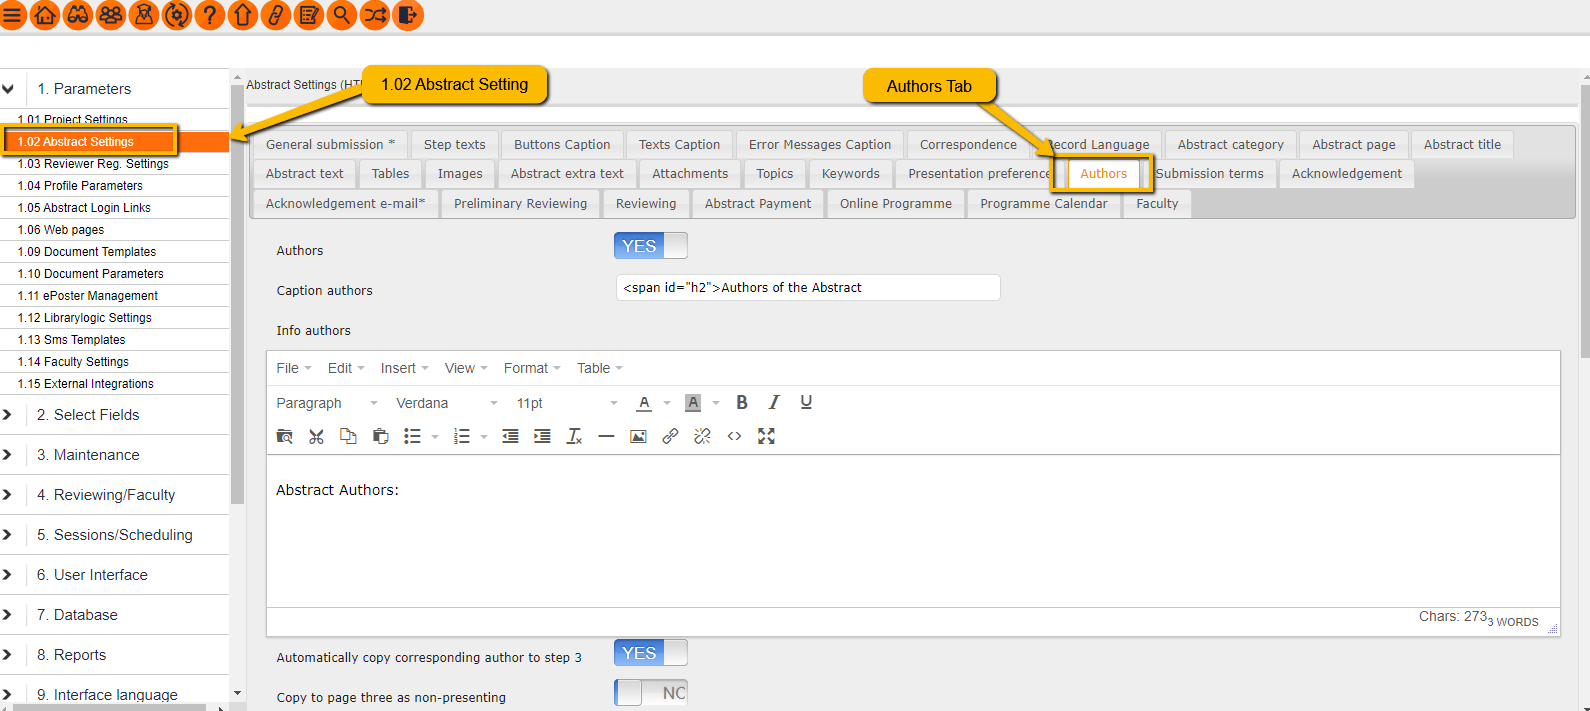Toggle automatically copy corresponding author switch

pos(650,653)
